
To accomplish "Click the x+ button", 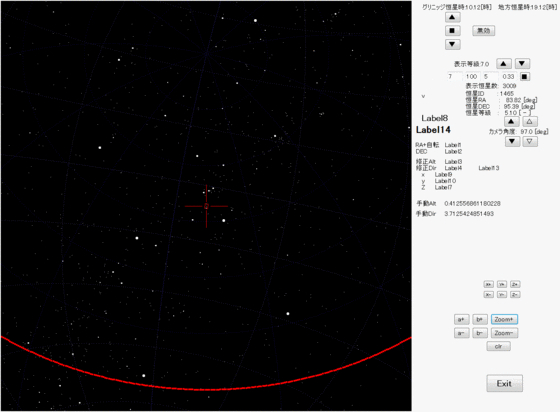I will (489, 285).
